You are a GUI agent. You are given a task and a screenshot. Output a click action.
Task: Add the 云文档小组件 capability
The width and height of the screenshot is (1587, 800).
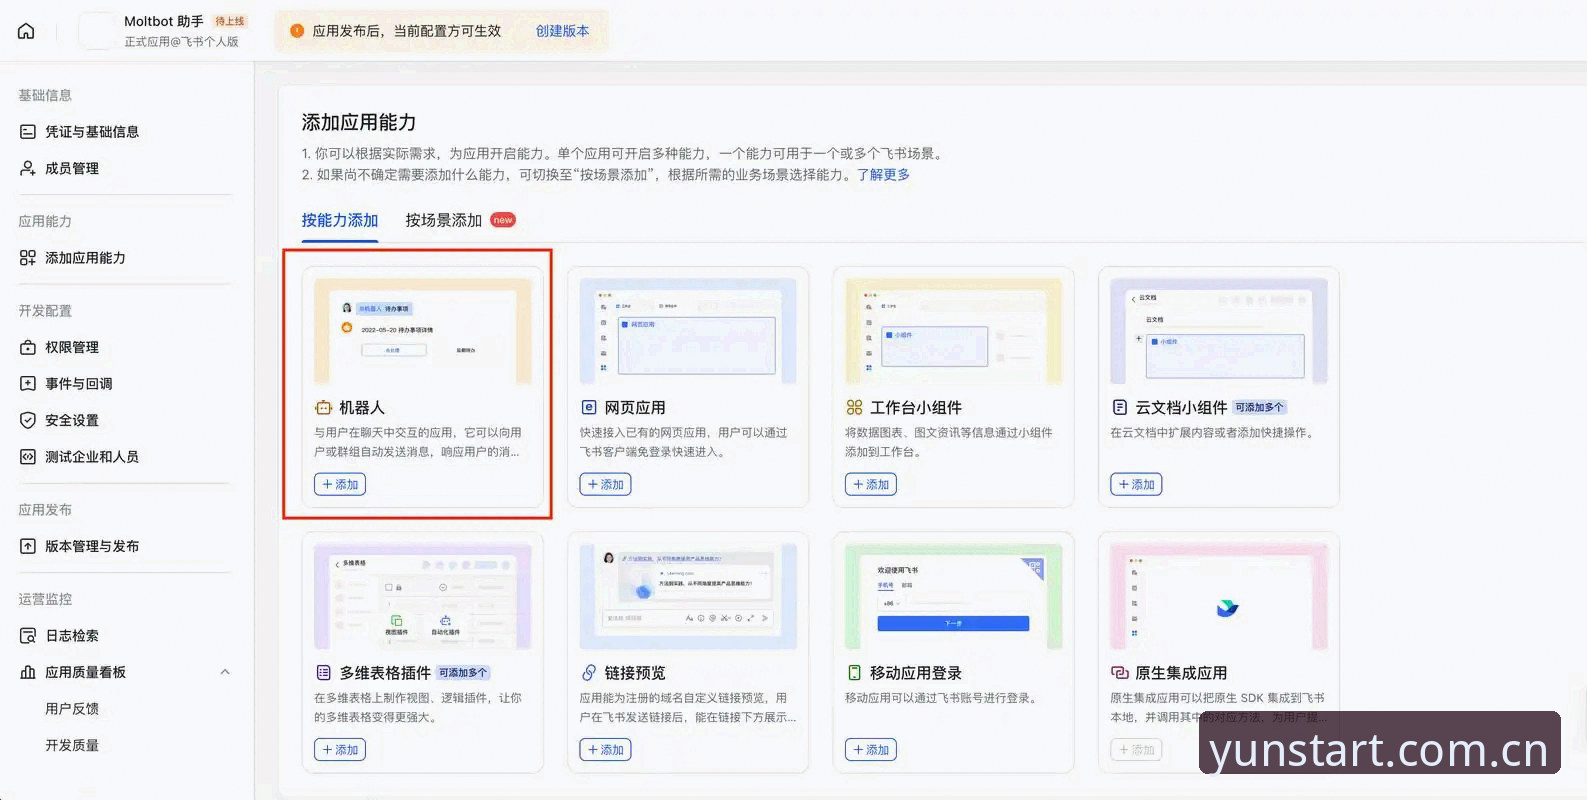(x=1136, y=484)
